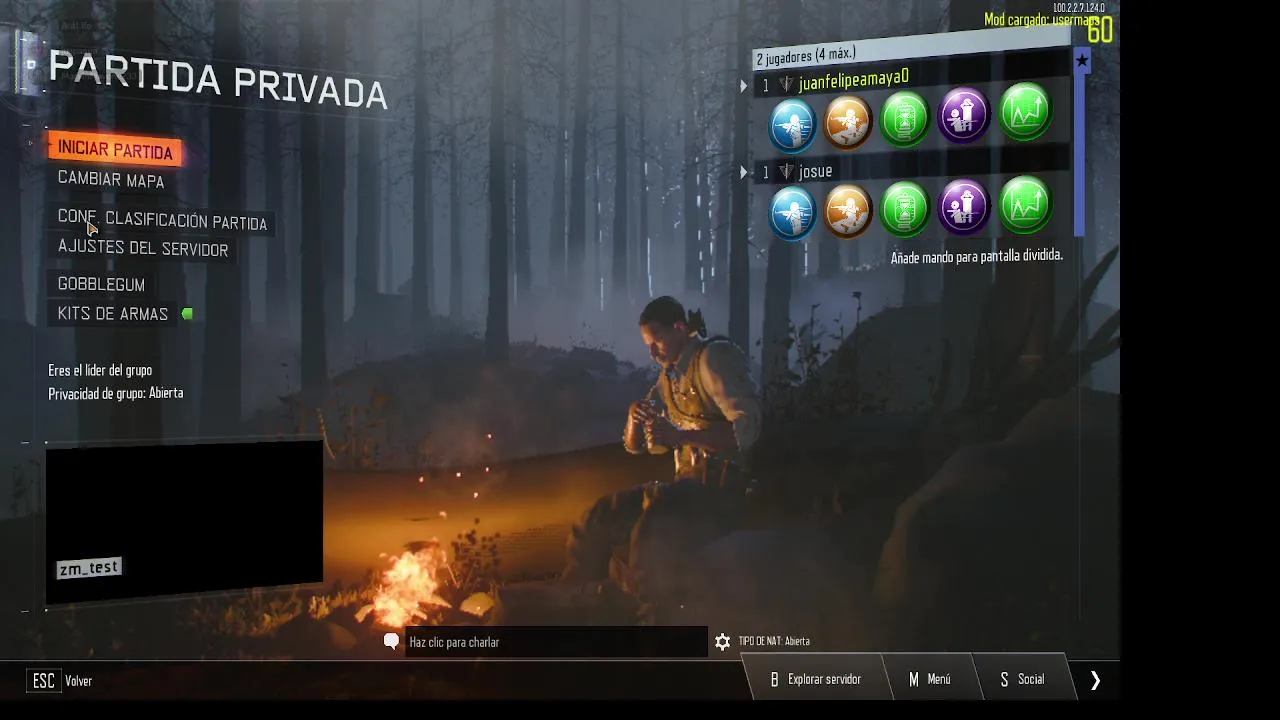Click the star icon above lobby scrollbar

click(x=1081, y=61)
